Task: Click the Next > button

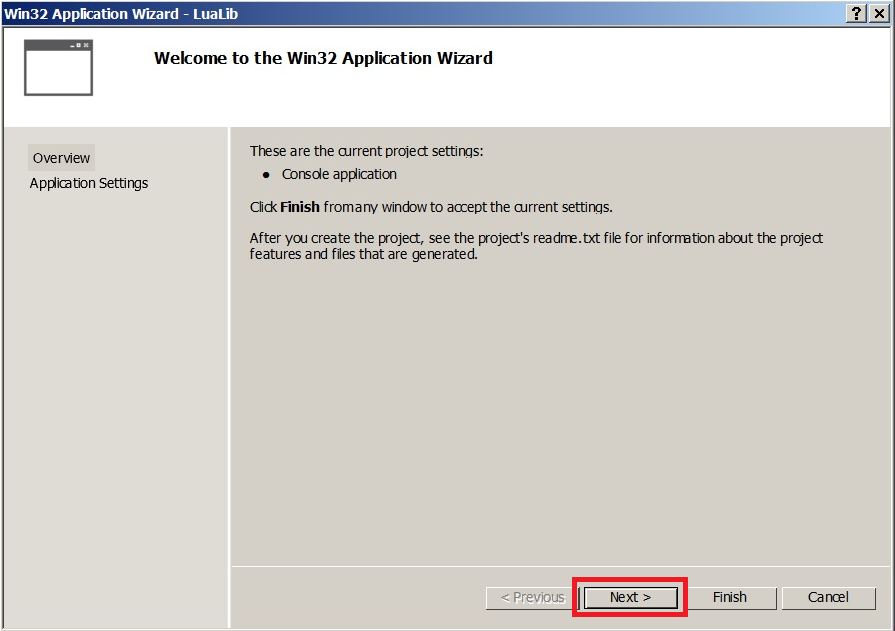Action: point(631,597)
